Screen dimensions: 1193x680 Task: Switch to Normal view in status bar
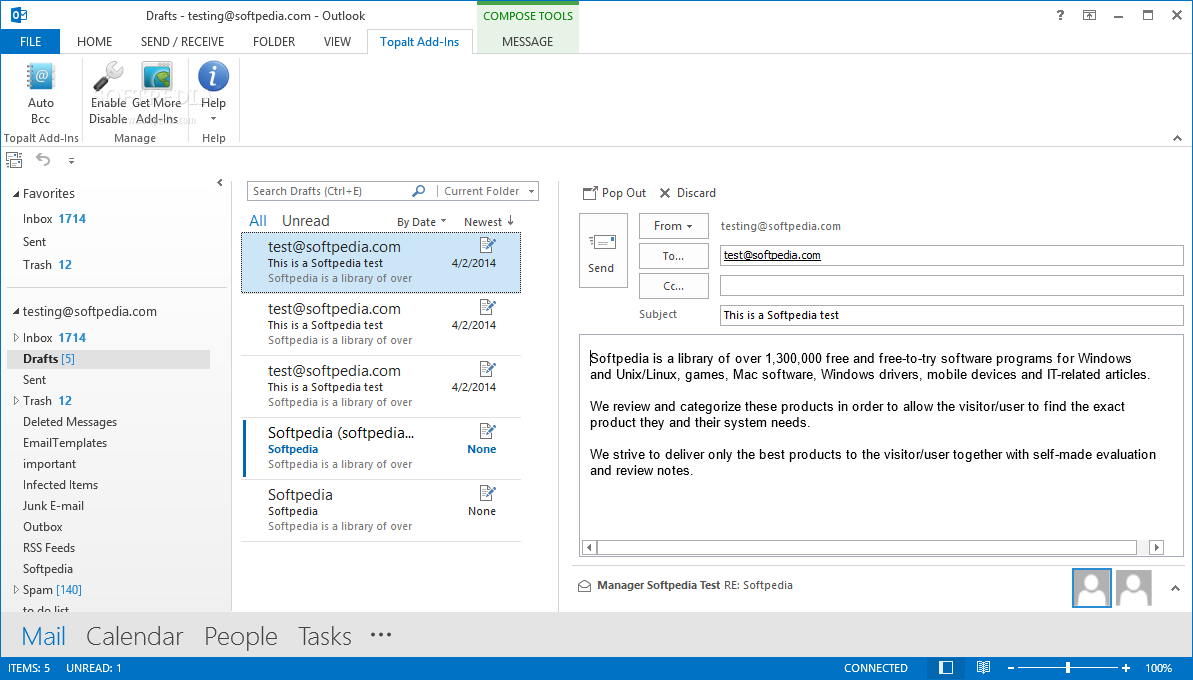coord(946,668)
